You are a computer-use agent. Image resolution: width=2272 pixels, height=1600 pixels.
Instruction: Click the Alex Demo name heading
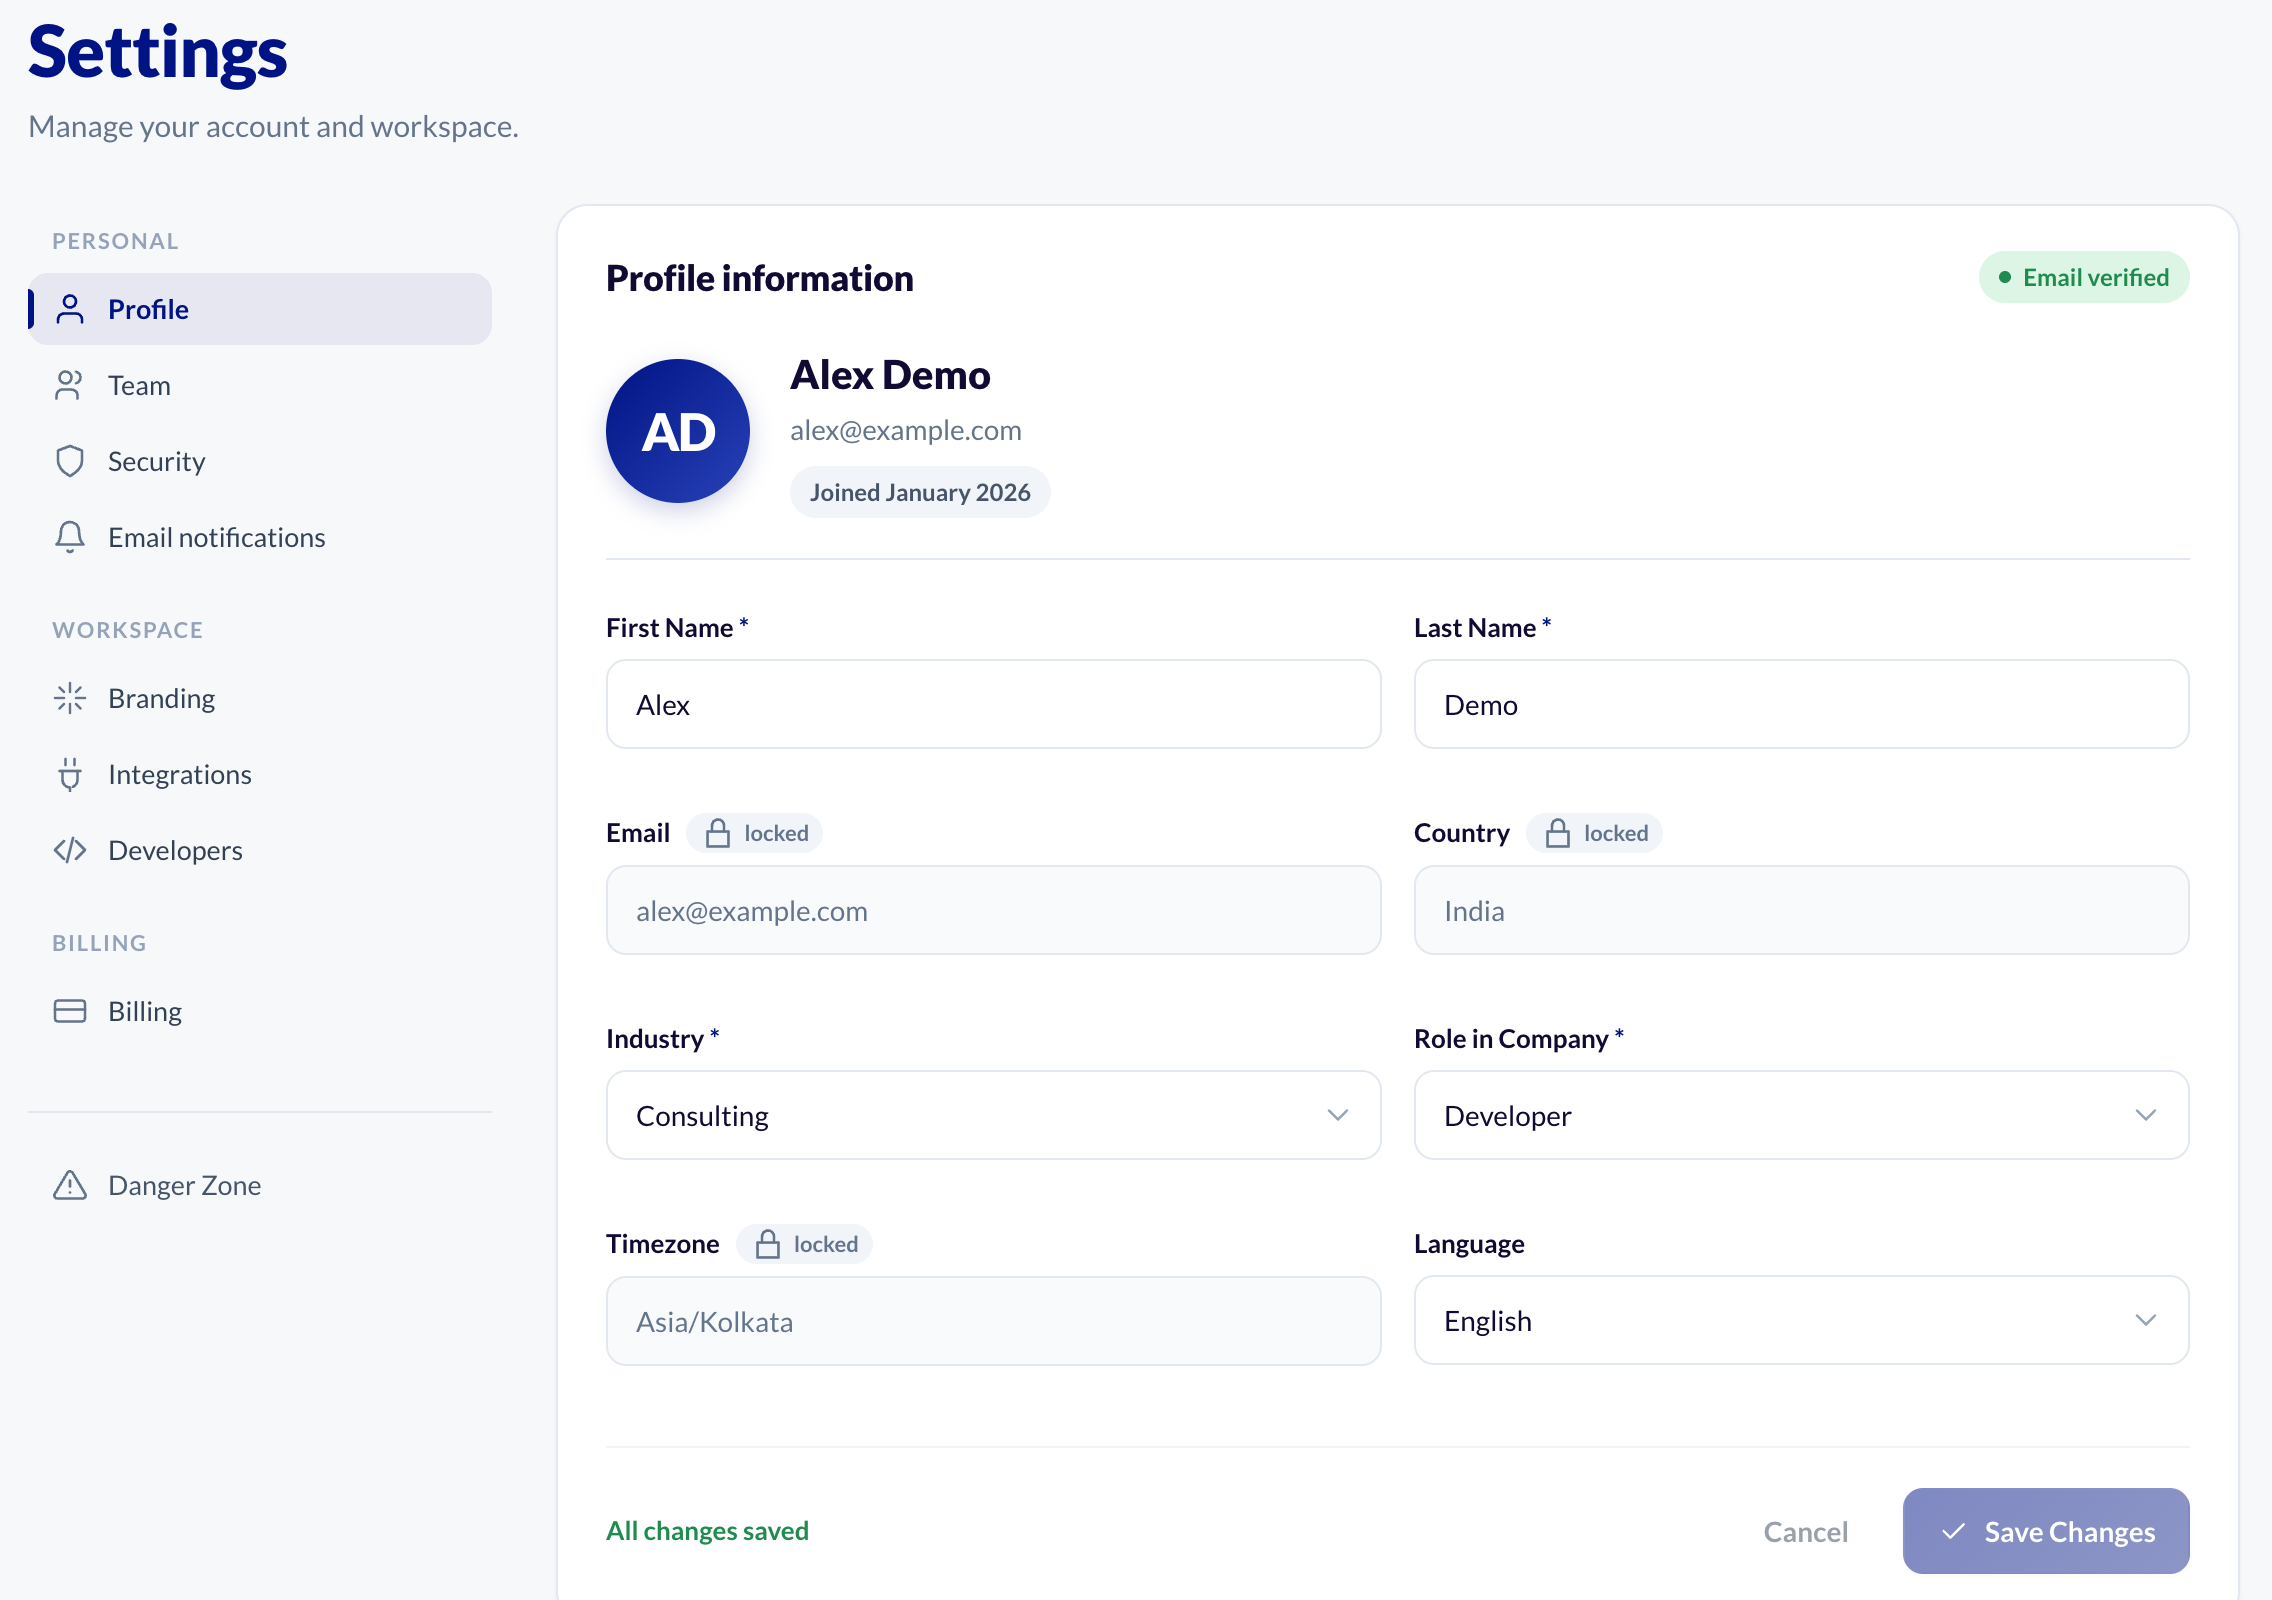click(x=890, y=375)
